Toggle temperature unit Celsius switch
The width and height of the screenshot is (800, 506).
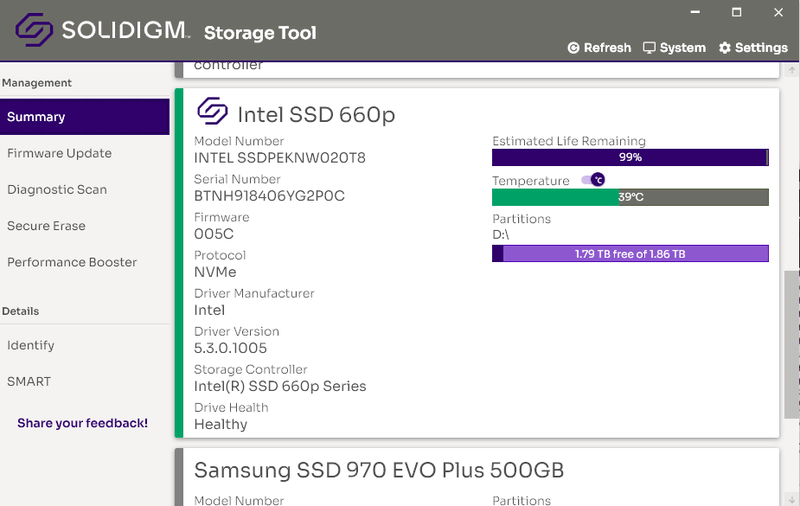(593, 180)
